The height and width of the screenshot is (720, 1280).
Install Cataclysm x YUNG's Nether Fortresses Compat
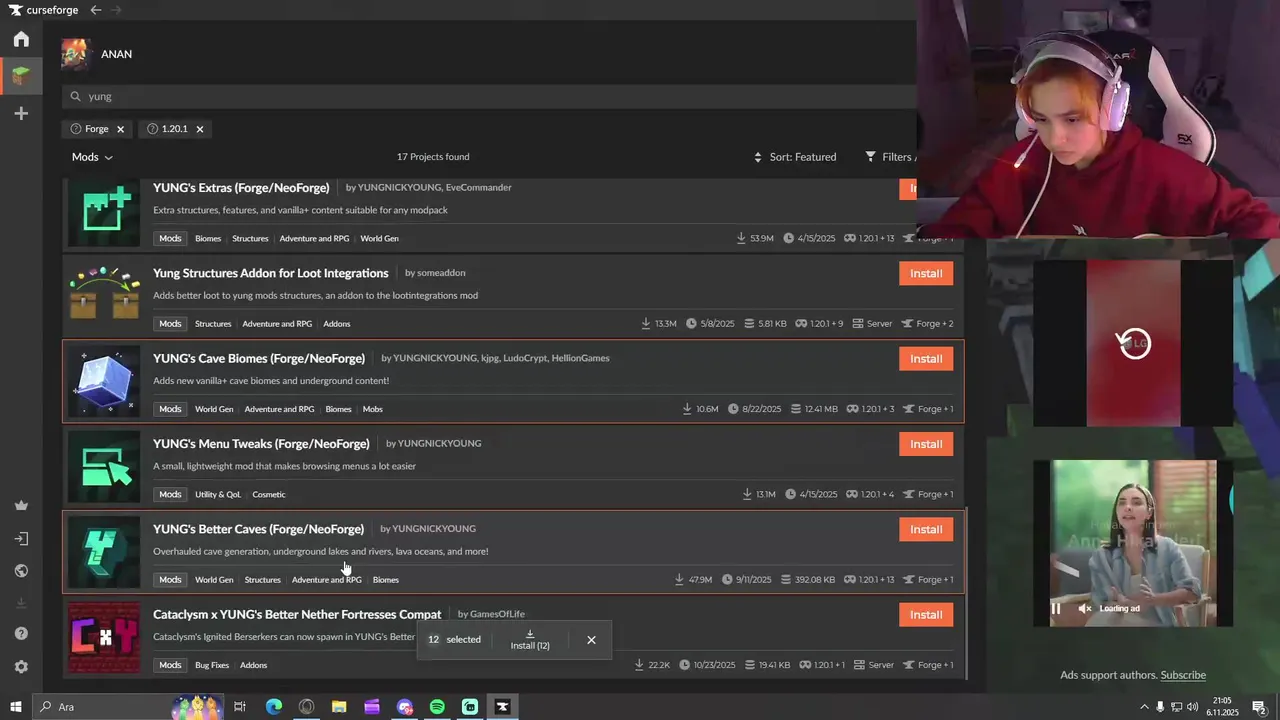(x=926, y=614)
